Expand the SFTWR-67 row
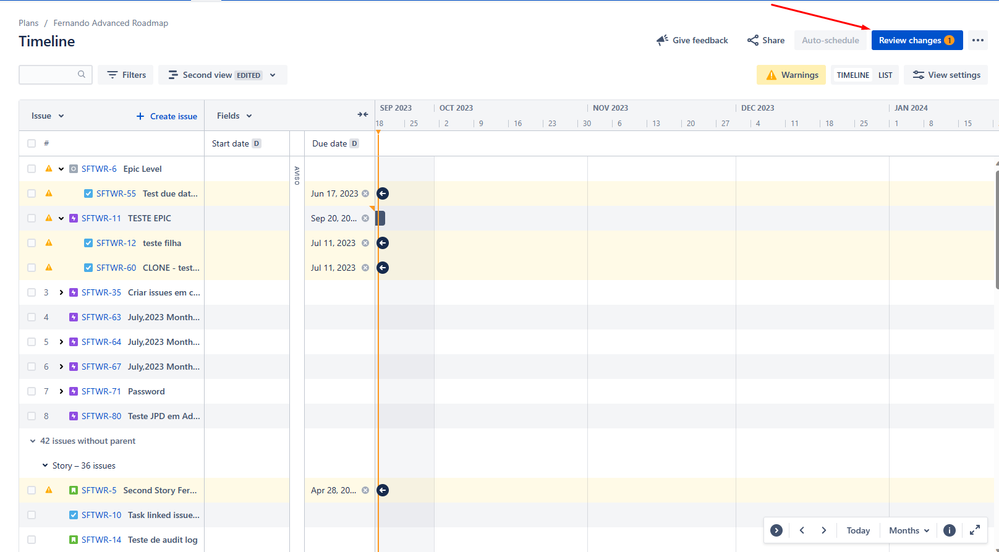The image size is (999, 552). (x=61, y=367)
